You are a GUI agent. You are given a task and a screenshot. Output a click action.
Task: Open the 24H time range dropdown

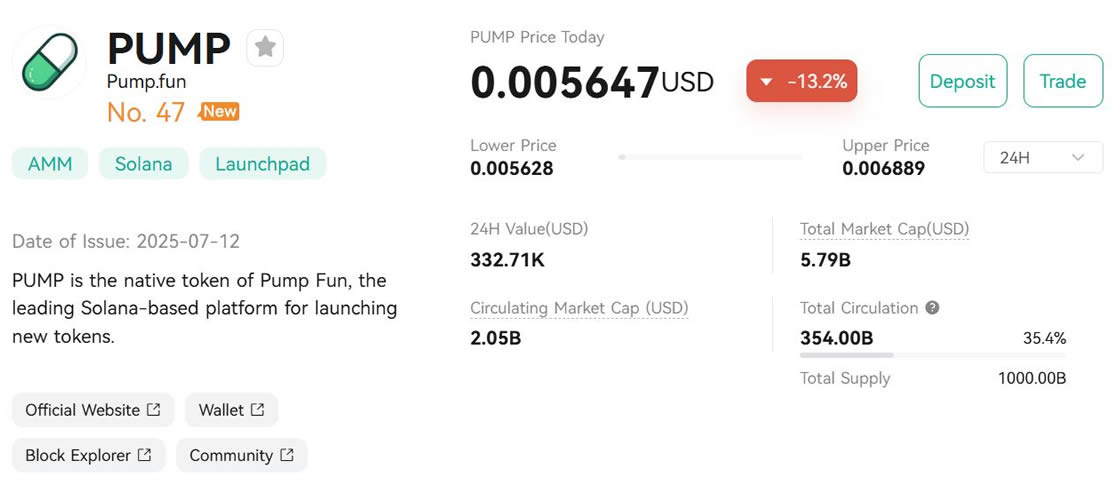pyautogui.click(x=1043, y=157)
